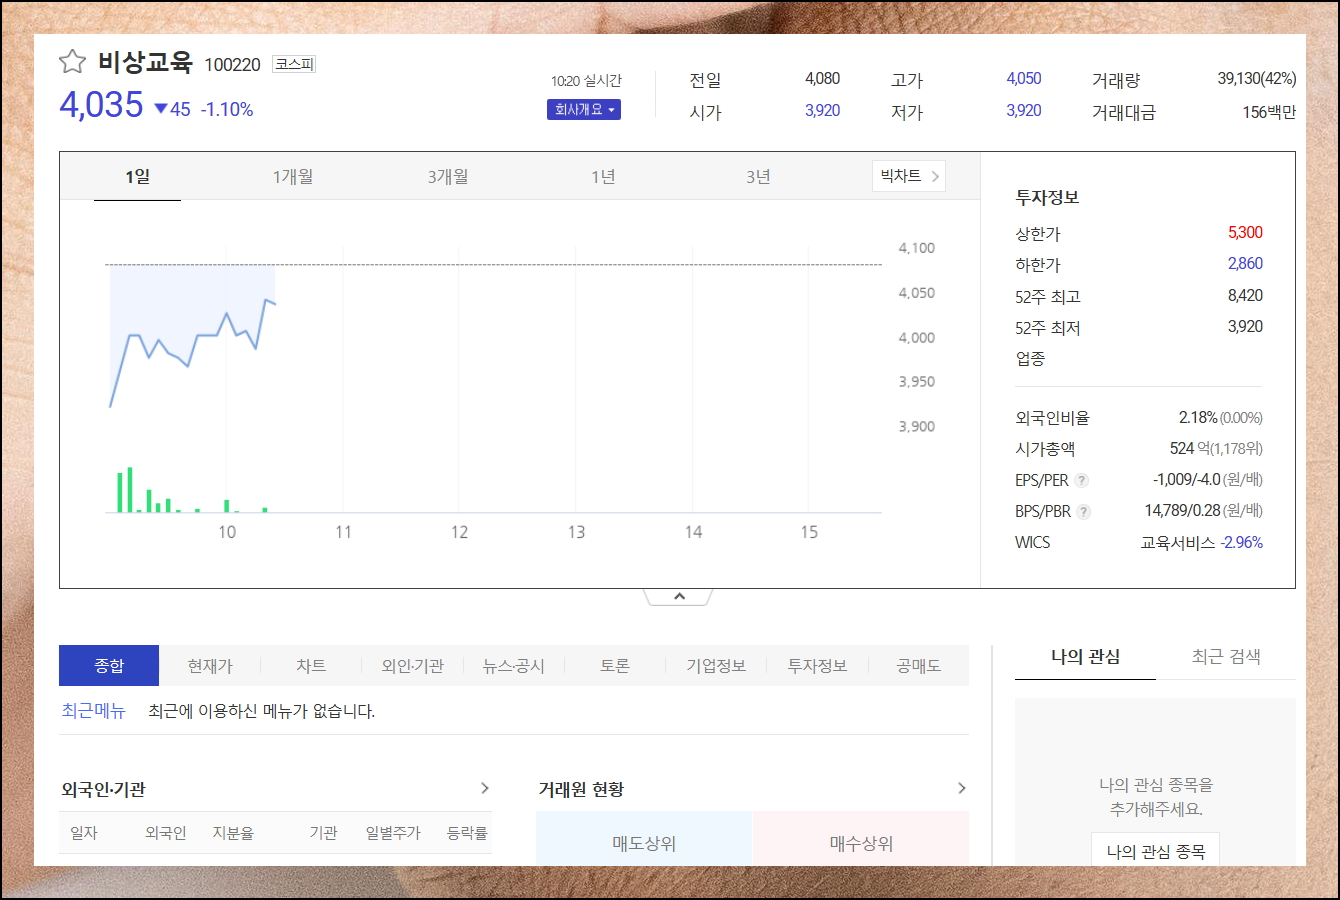Select the 1개월 chart tab

pos(293,176)
